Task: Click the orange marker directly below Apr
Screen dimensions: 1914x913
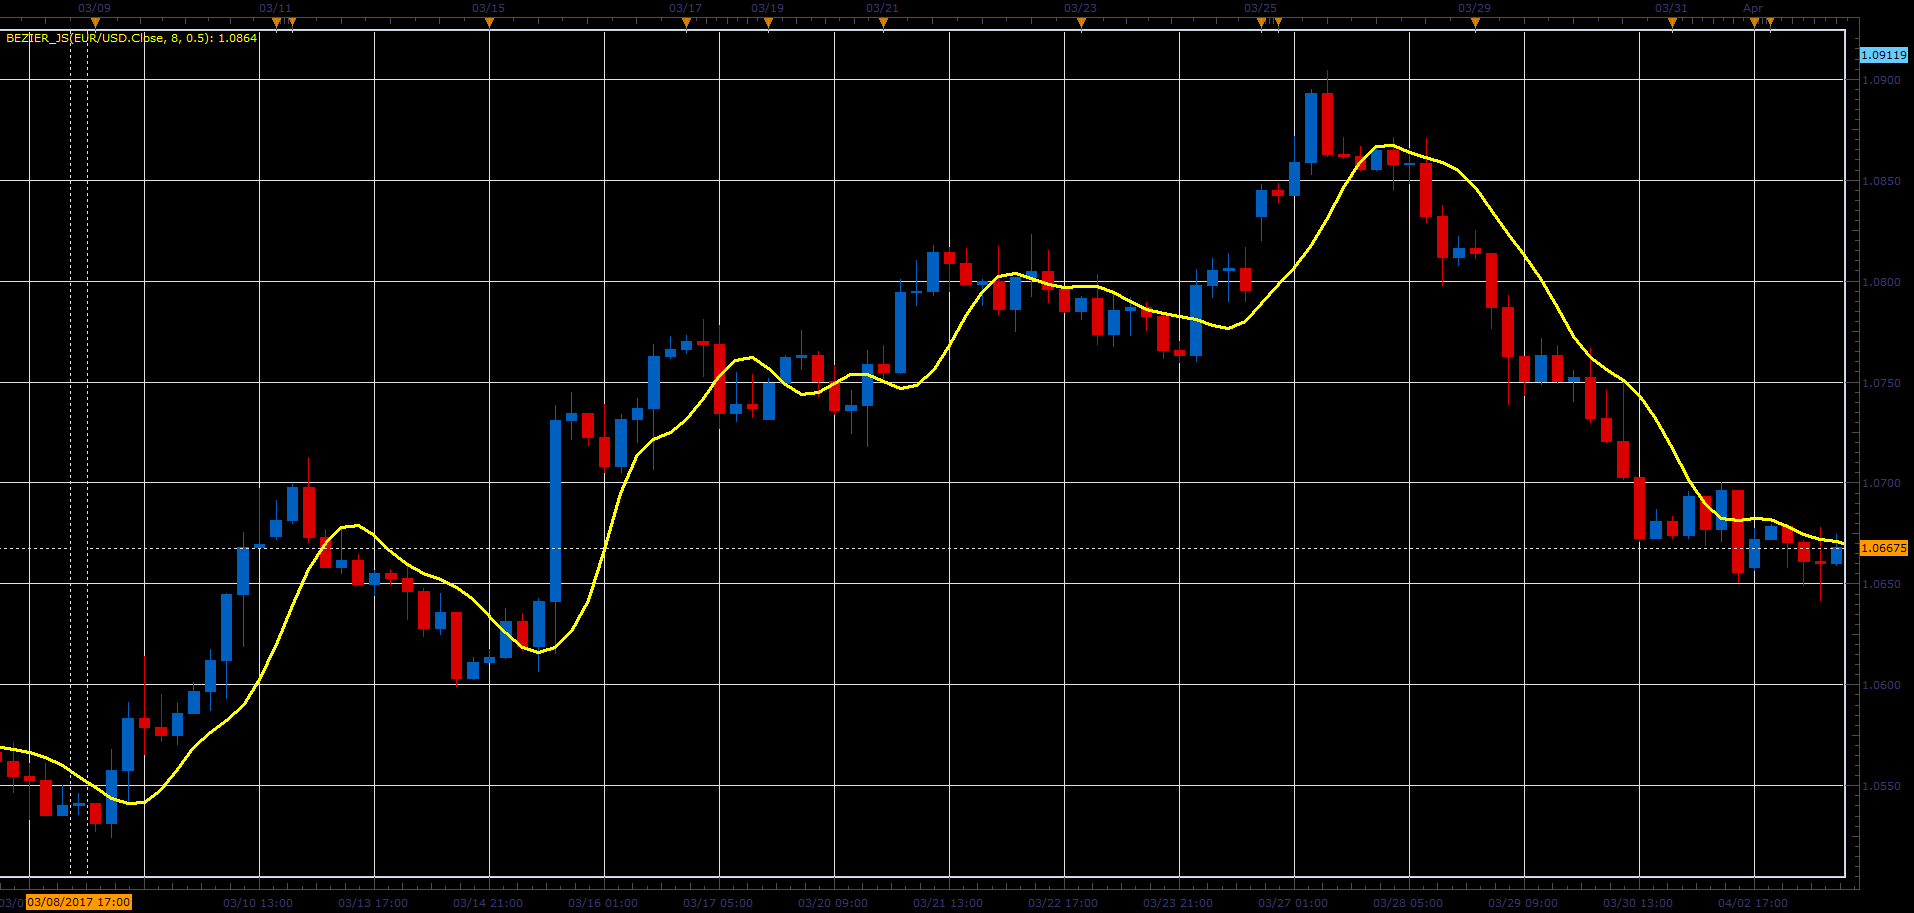Action: [1754, 22]
